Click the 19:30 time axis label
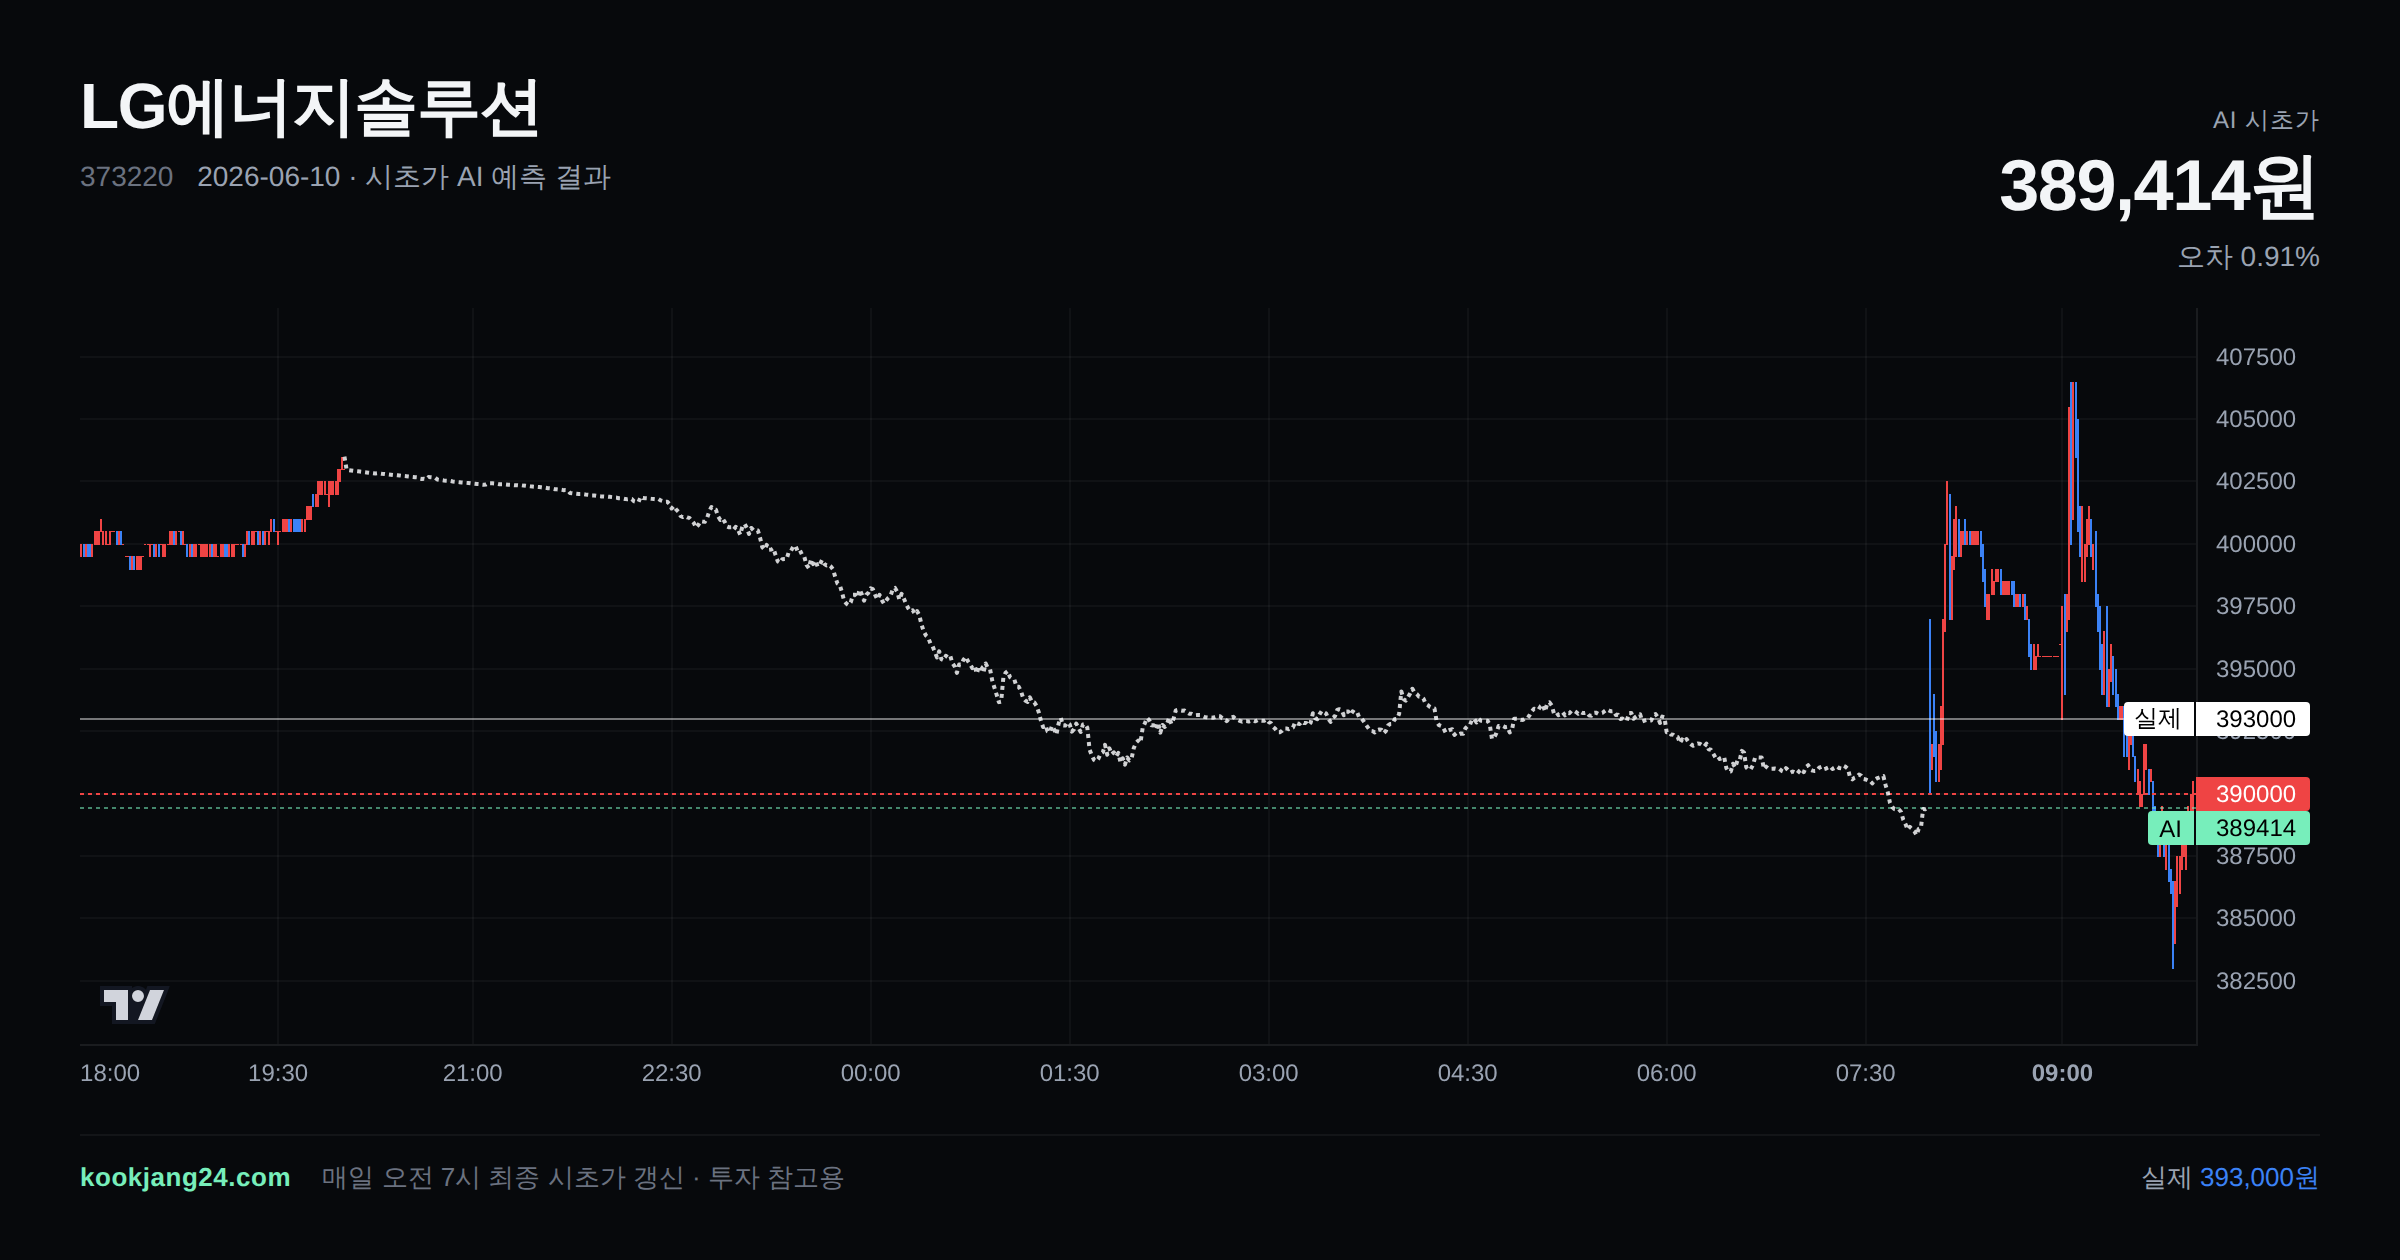 pyautogui.click(x=278, y=1073)
